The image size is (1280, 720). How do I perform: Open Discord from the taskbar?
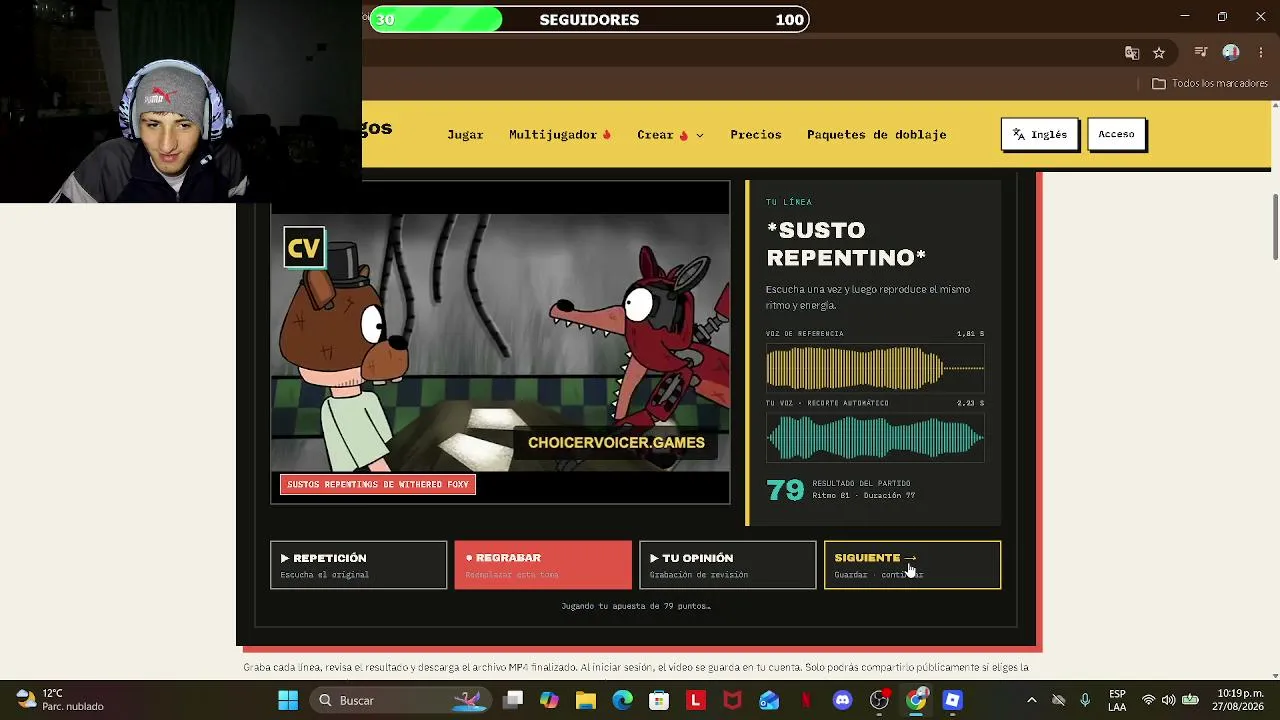(x=842, y=700)
